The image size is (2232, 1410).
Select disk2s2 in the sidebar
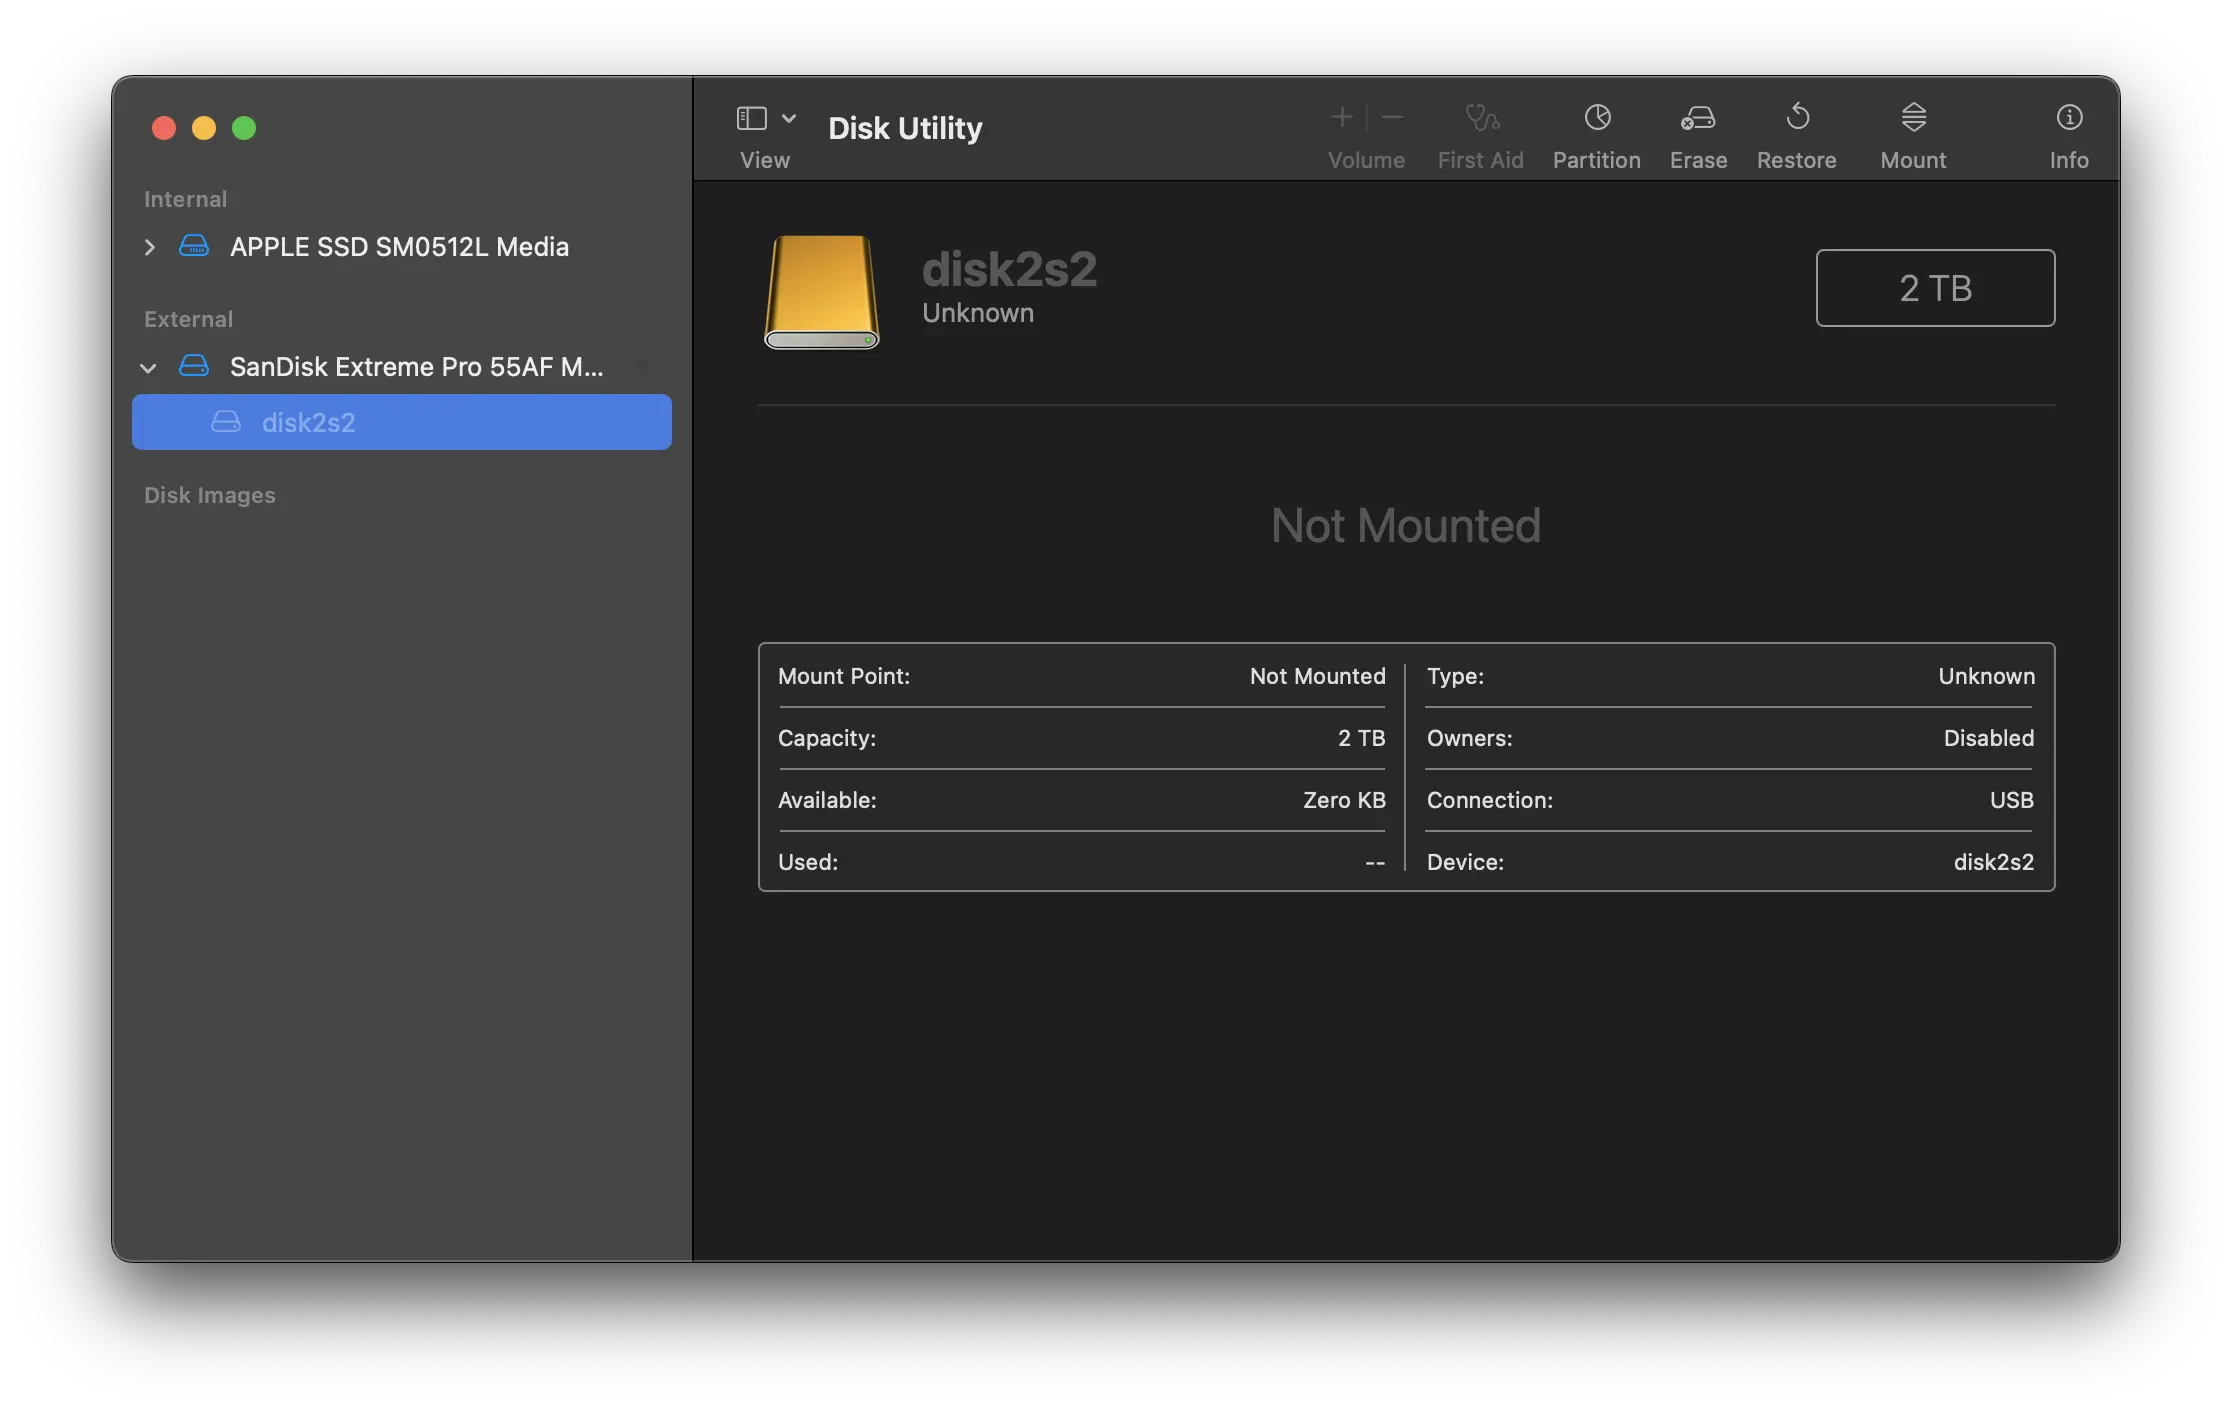308,422
